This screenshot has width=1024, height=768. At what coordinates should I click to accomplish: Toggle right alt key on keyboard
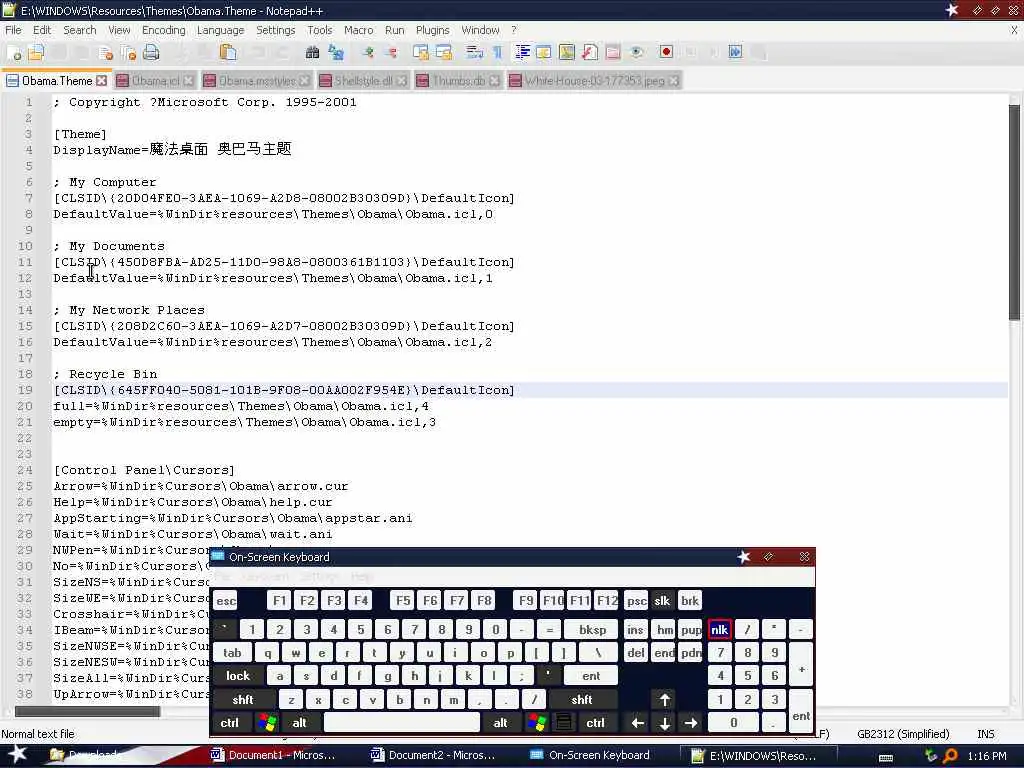[501, 722]
